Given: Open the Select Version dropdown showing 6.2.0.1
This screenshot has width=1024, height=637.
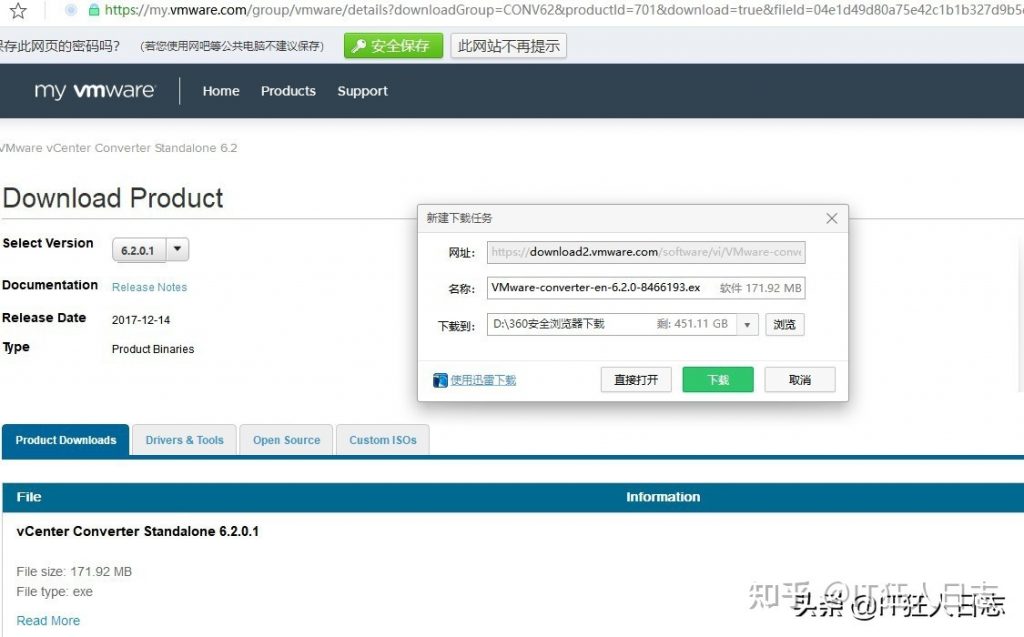Looking at the screenshot, I should (x=140, y=249).
